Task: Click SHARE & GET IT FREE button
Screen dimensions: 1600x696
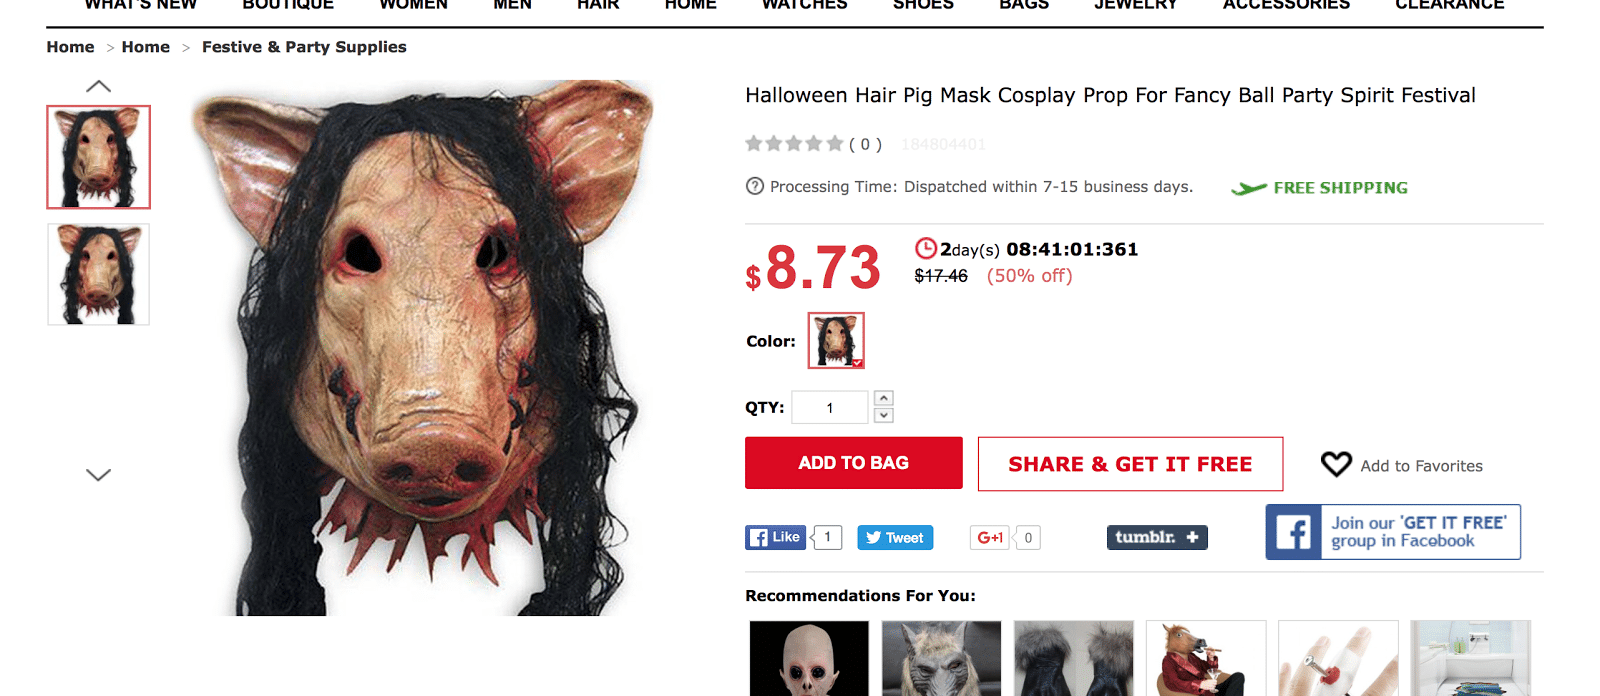Action: click(x=1130, y=464)
